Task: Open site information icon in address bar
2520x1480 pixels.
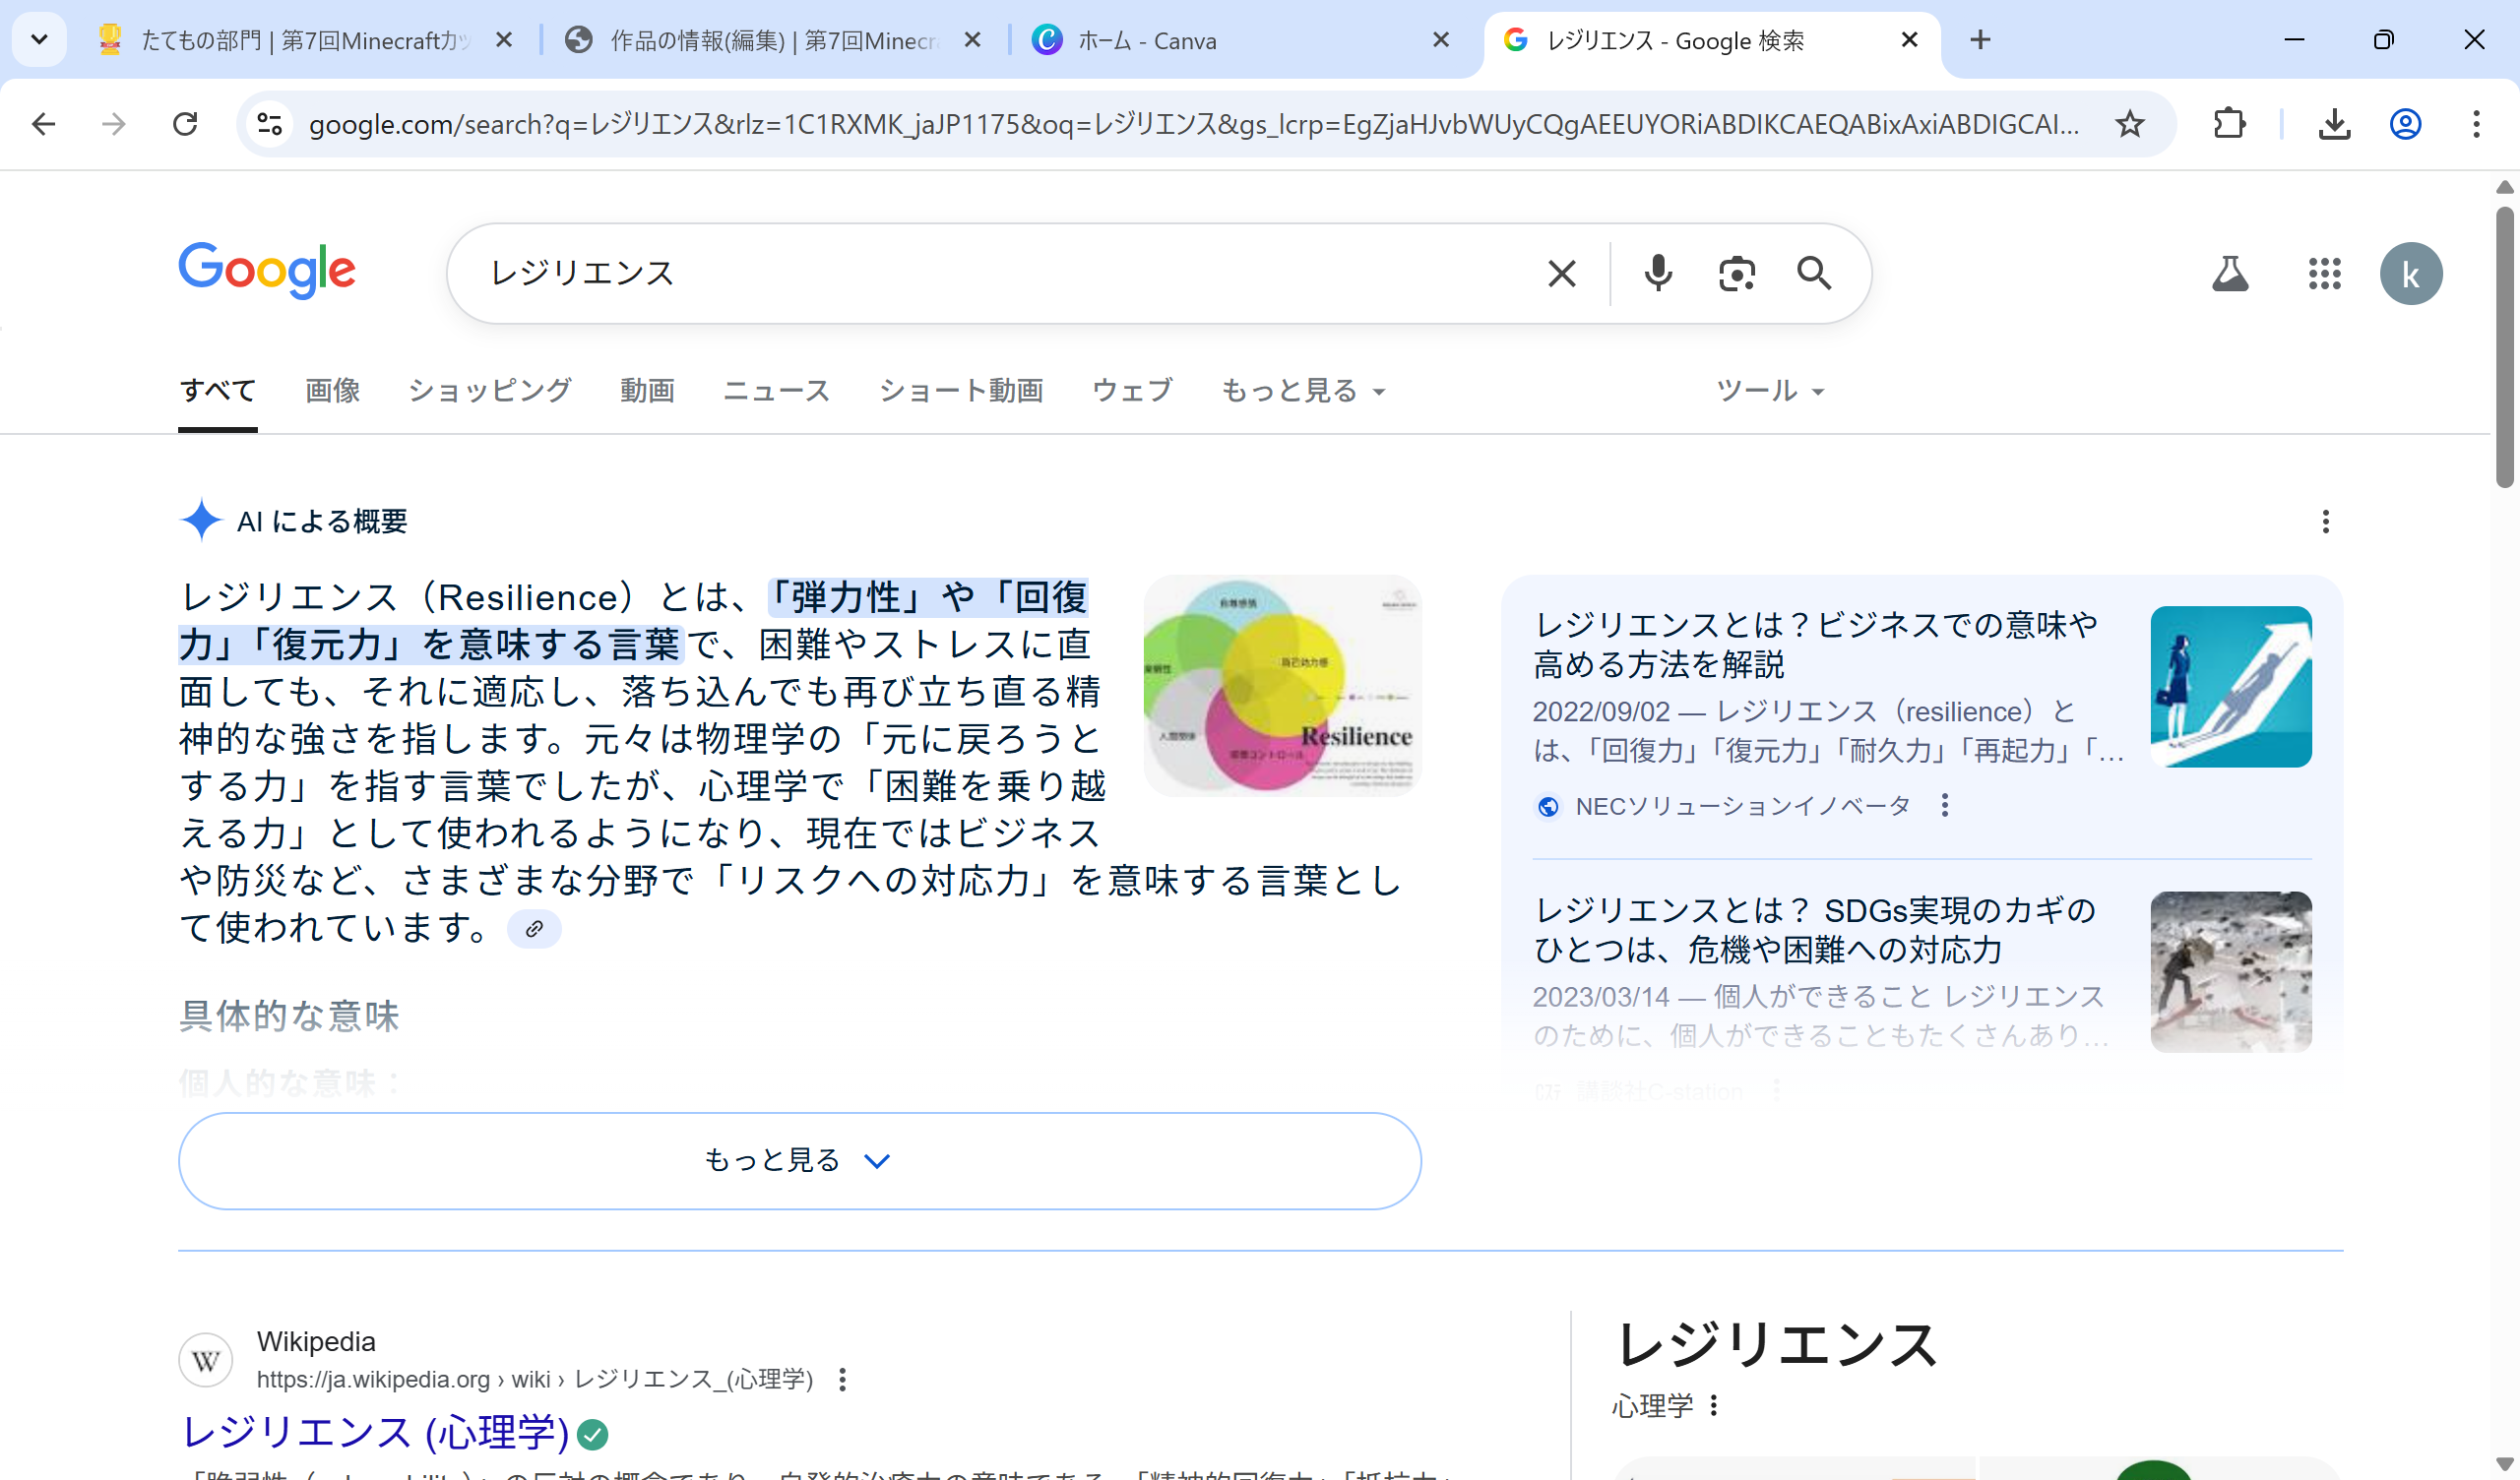Action: point(270,124)
